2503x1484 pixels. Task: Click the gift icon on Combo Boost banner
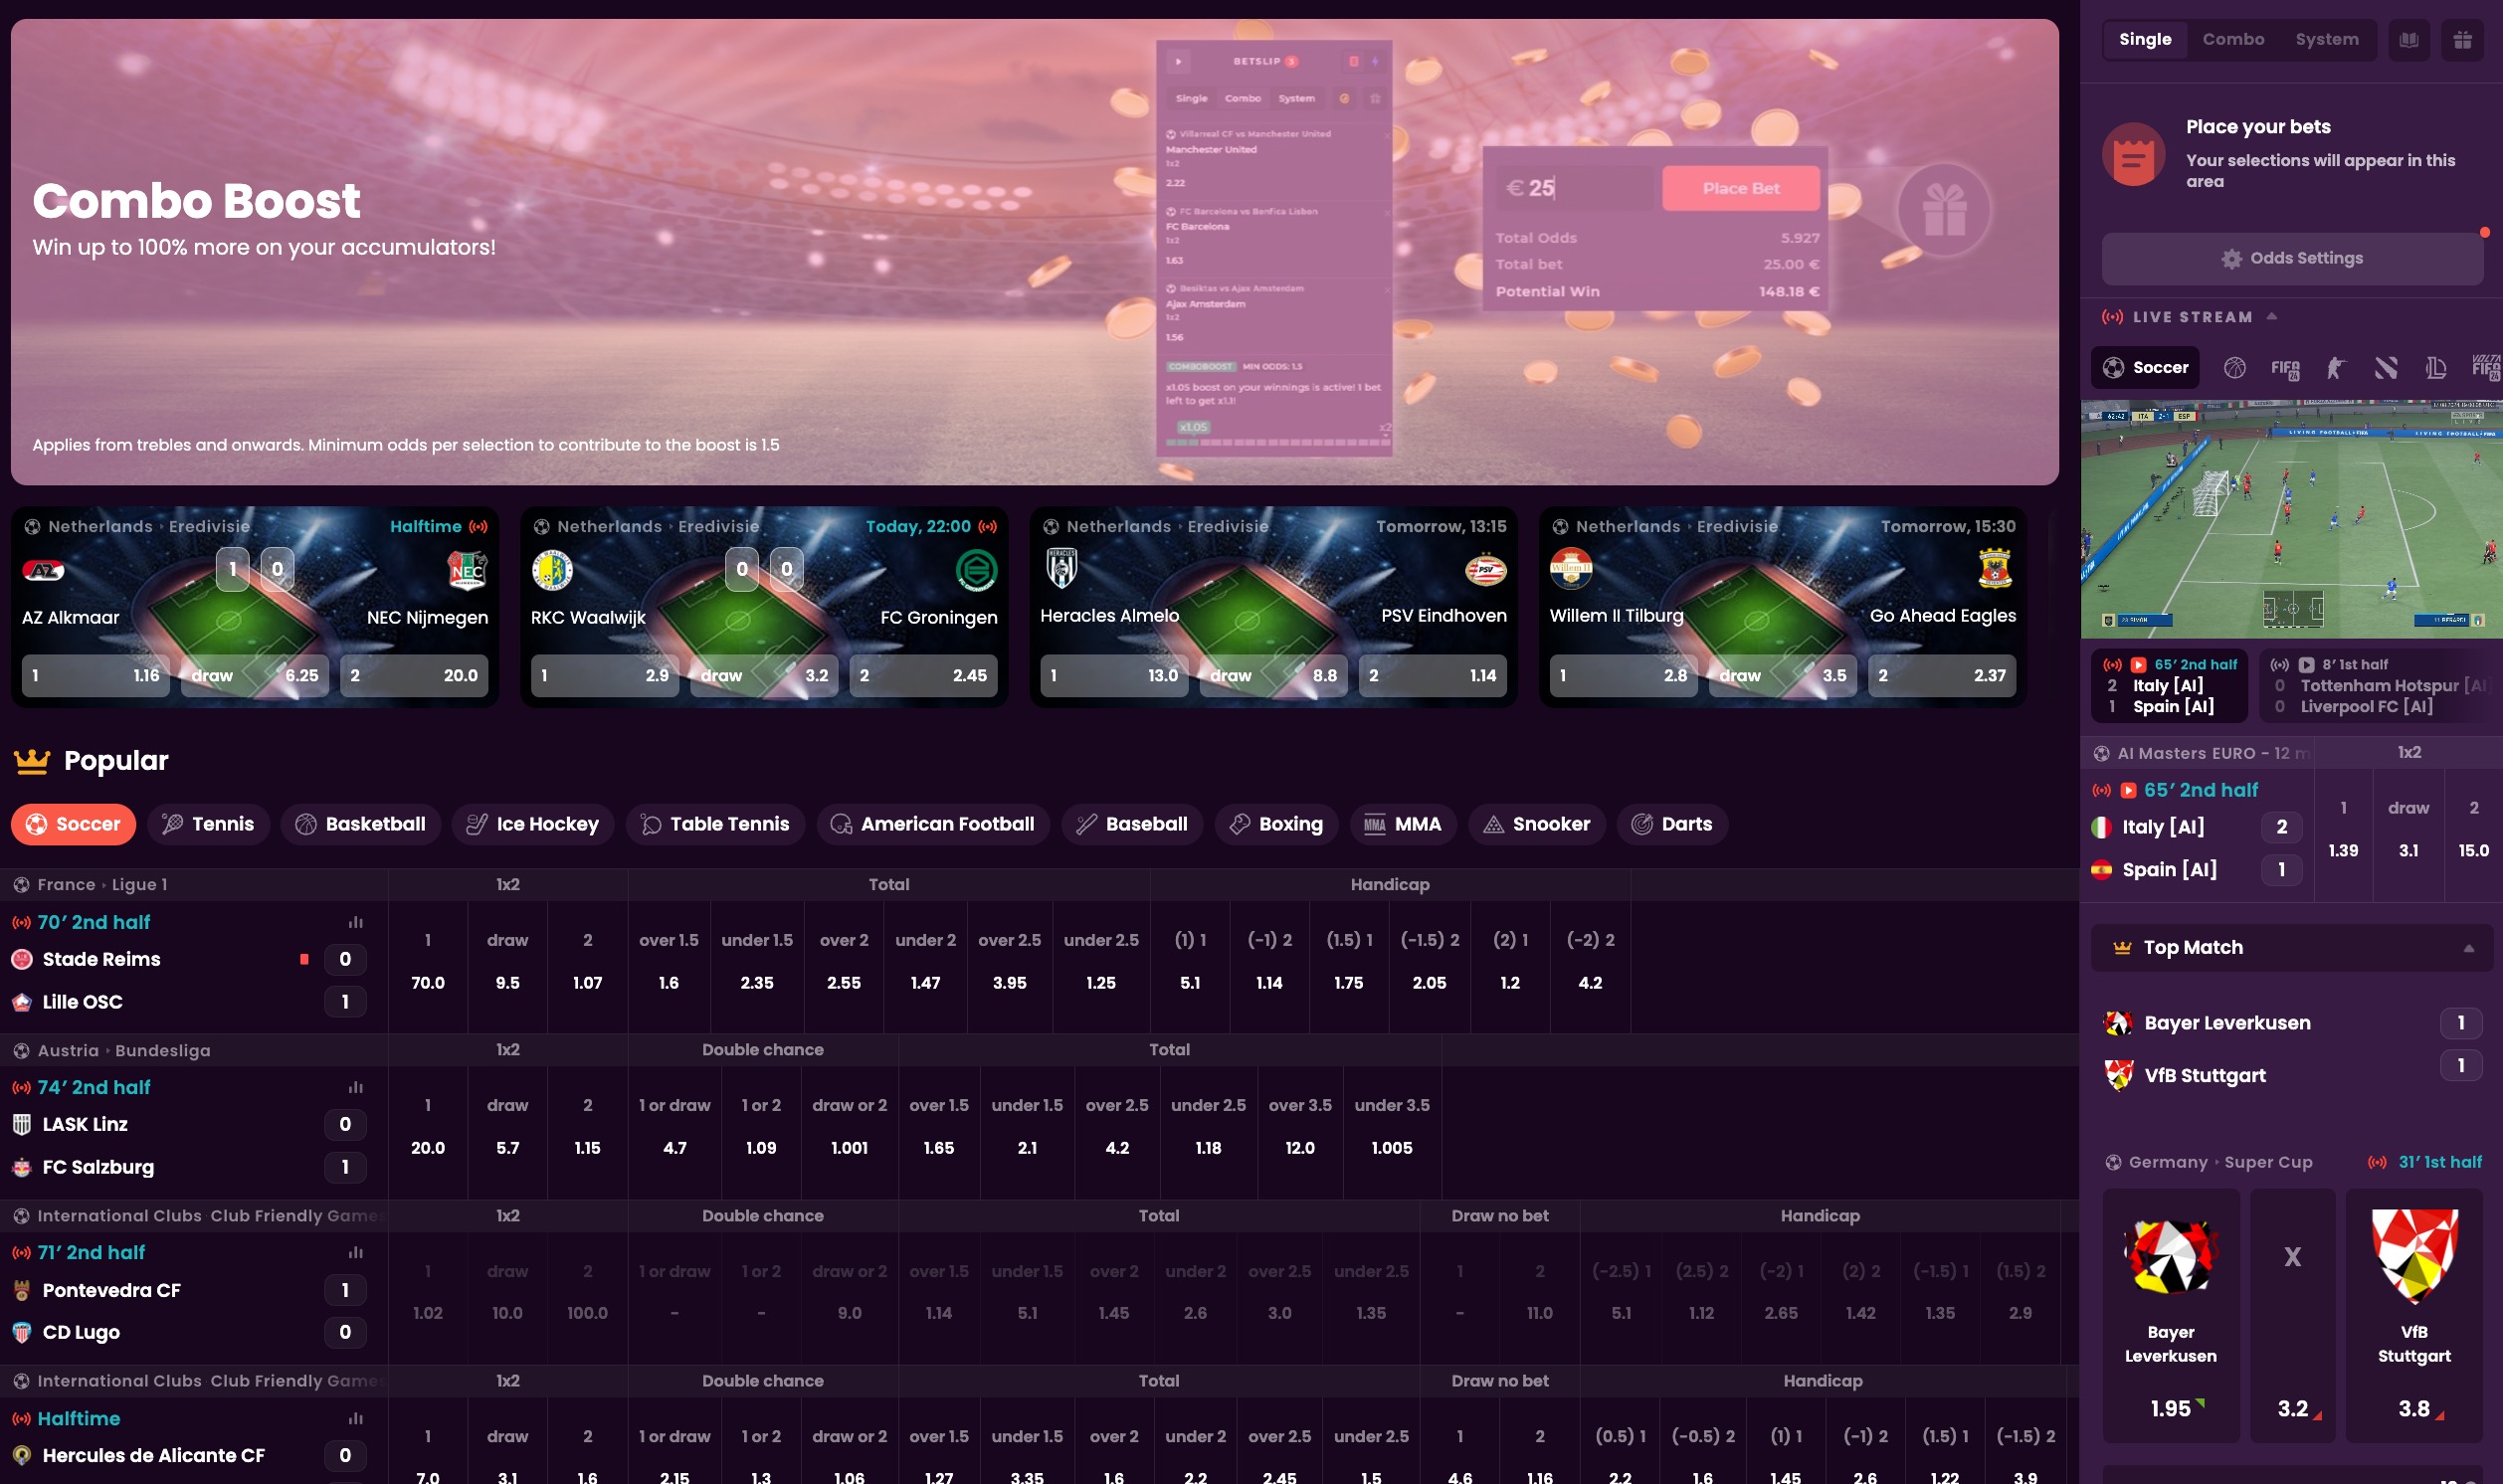click(x=1943, y=210)
